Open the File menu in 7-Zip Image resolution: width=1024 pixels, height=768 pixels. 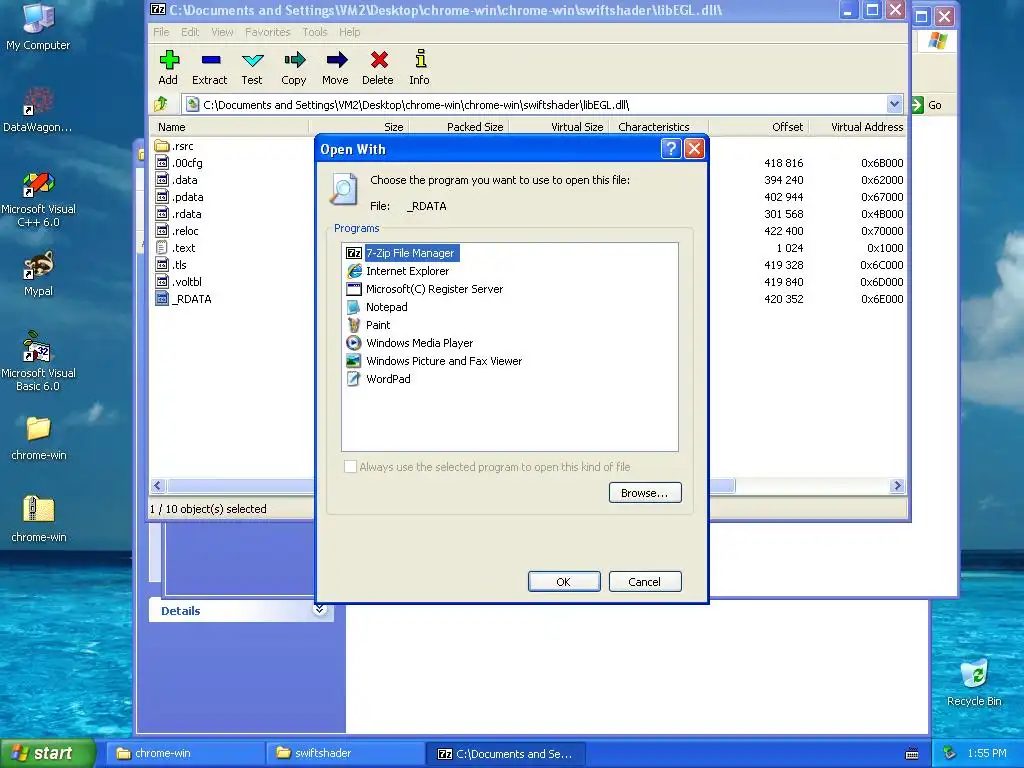(161, 32)
